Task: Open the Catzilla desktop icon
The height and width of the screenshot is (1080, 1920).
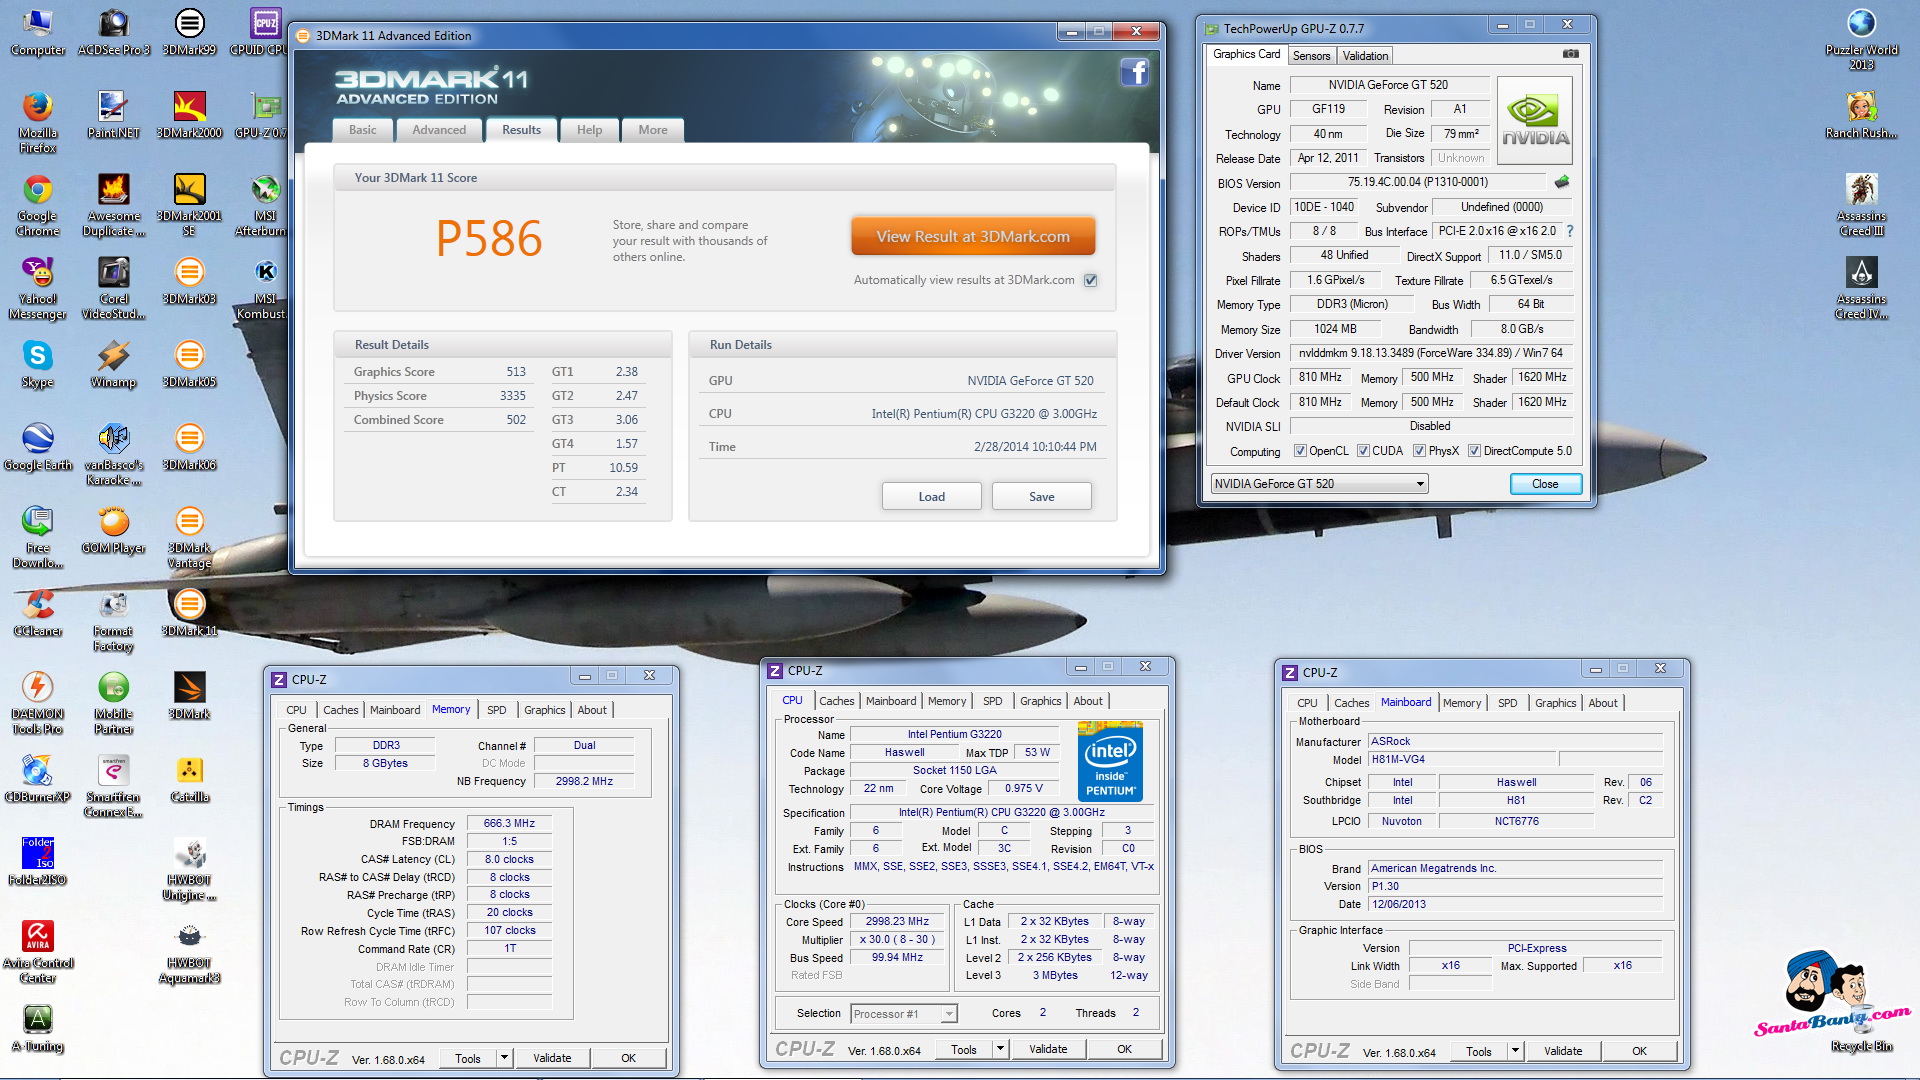Action: (x=189, y=779)
